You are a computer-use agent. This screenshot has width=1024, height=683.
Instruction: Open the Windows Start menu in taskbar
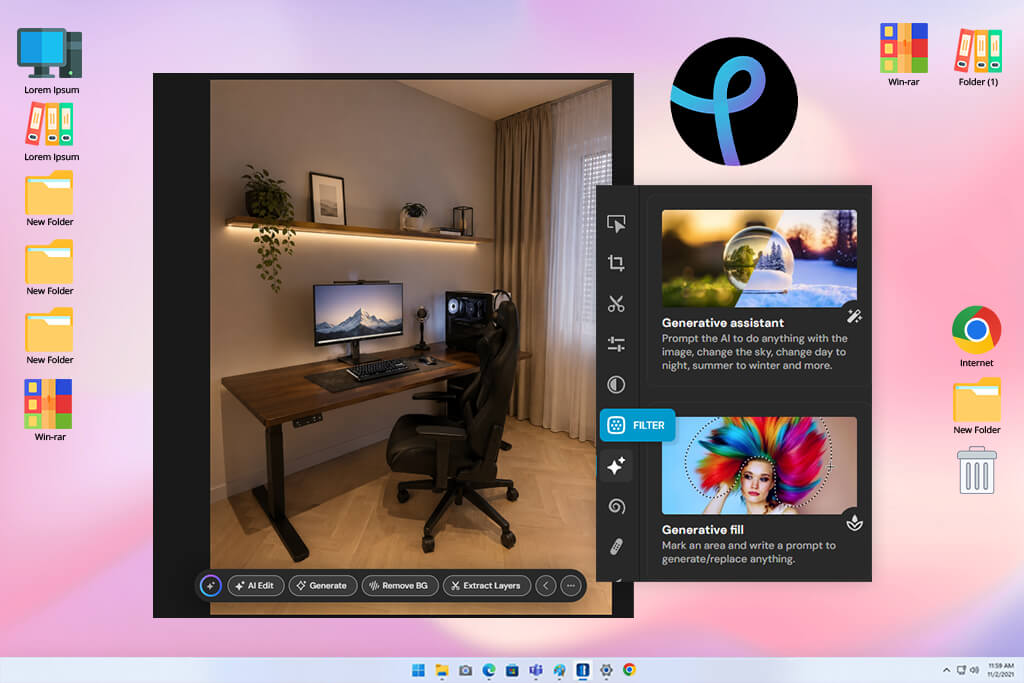(x=419, y=670)
